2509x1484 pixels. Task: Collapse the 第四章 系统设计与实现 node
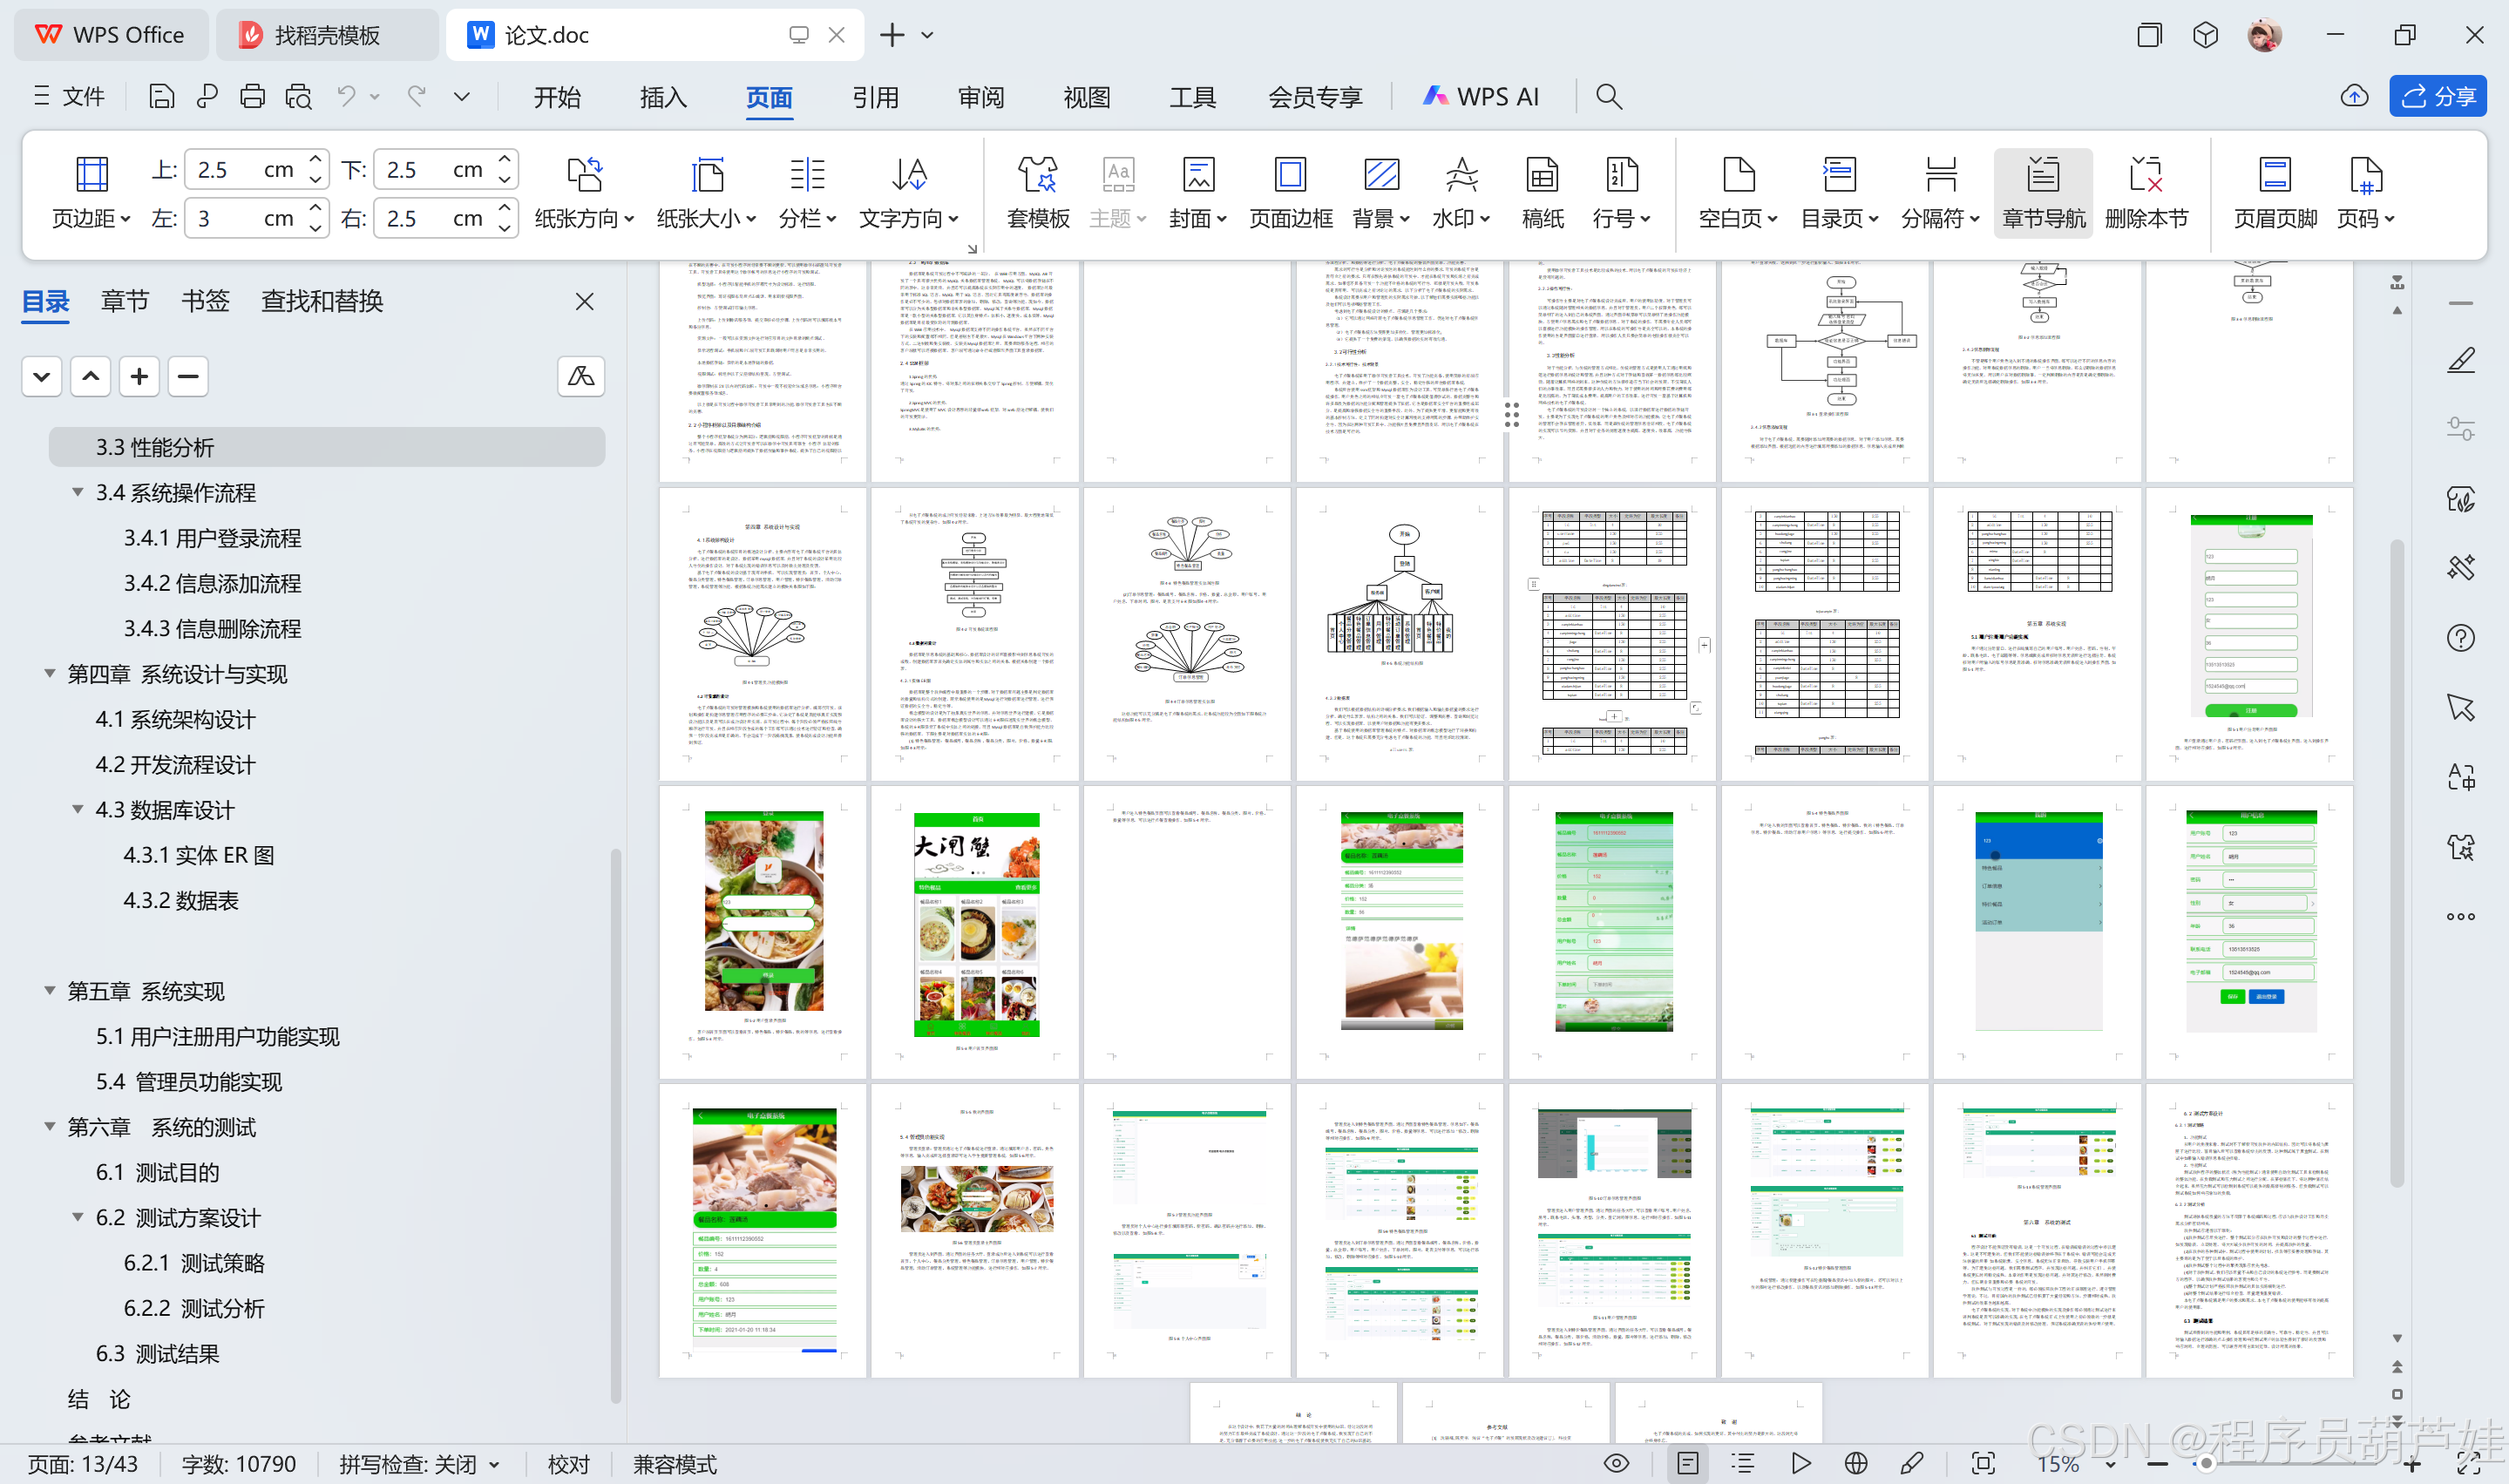[x=49, y=673]
